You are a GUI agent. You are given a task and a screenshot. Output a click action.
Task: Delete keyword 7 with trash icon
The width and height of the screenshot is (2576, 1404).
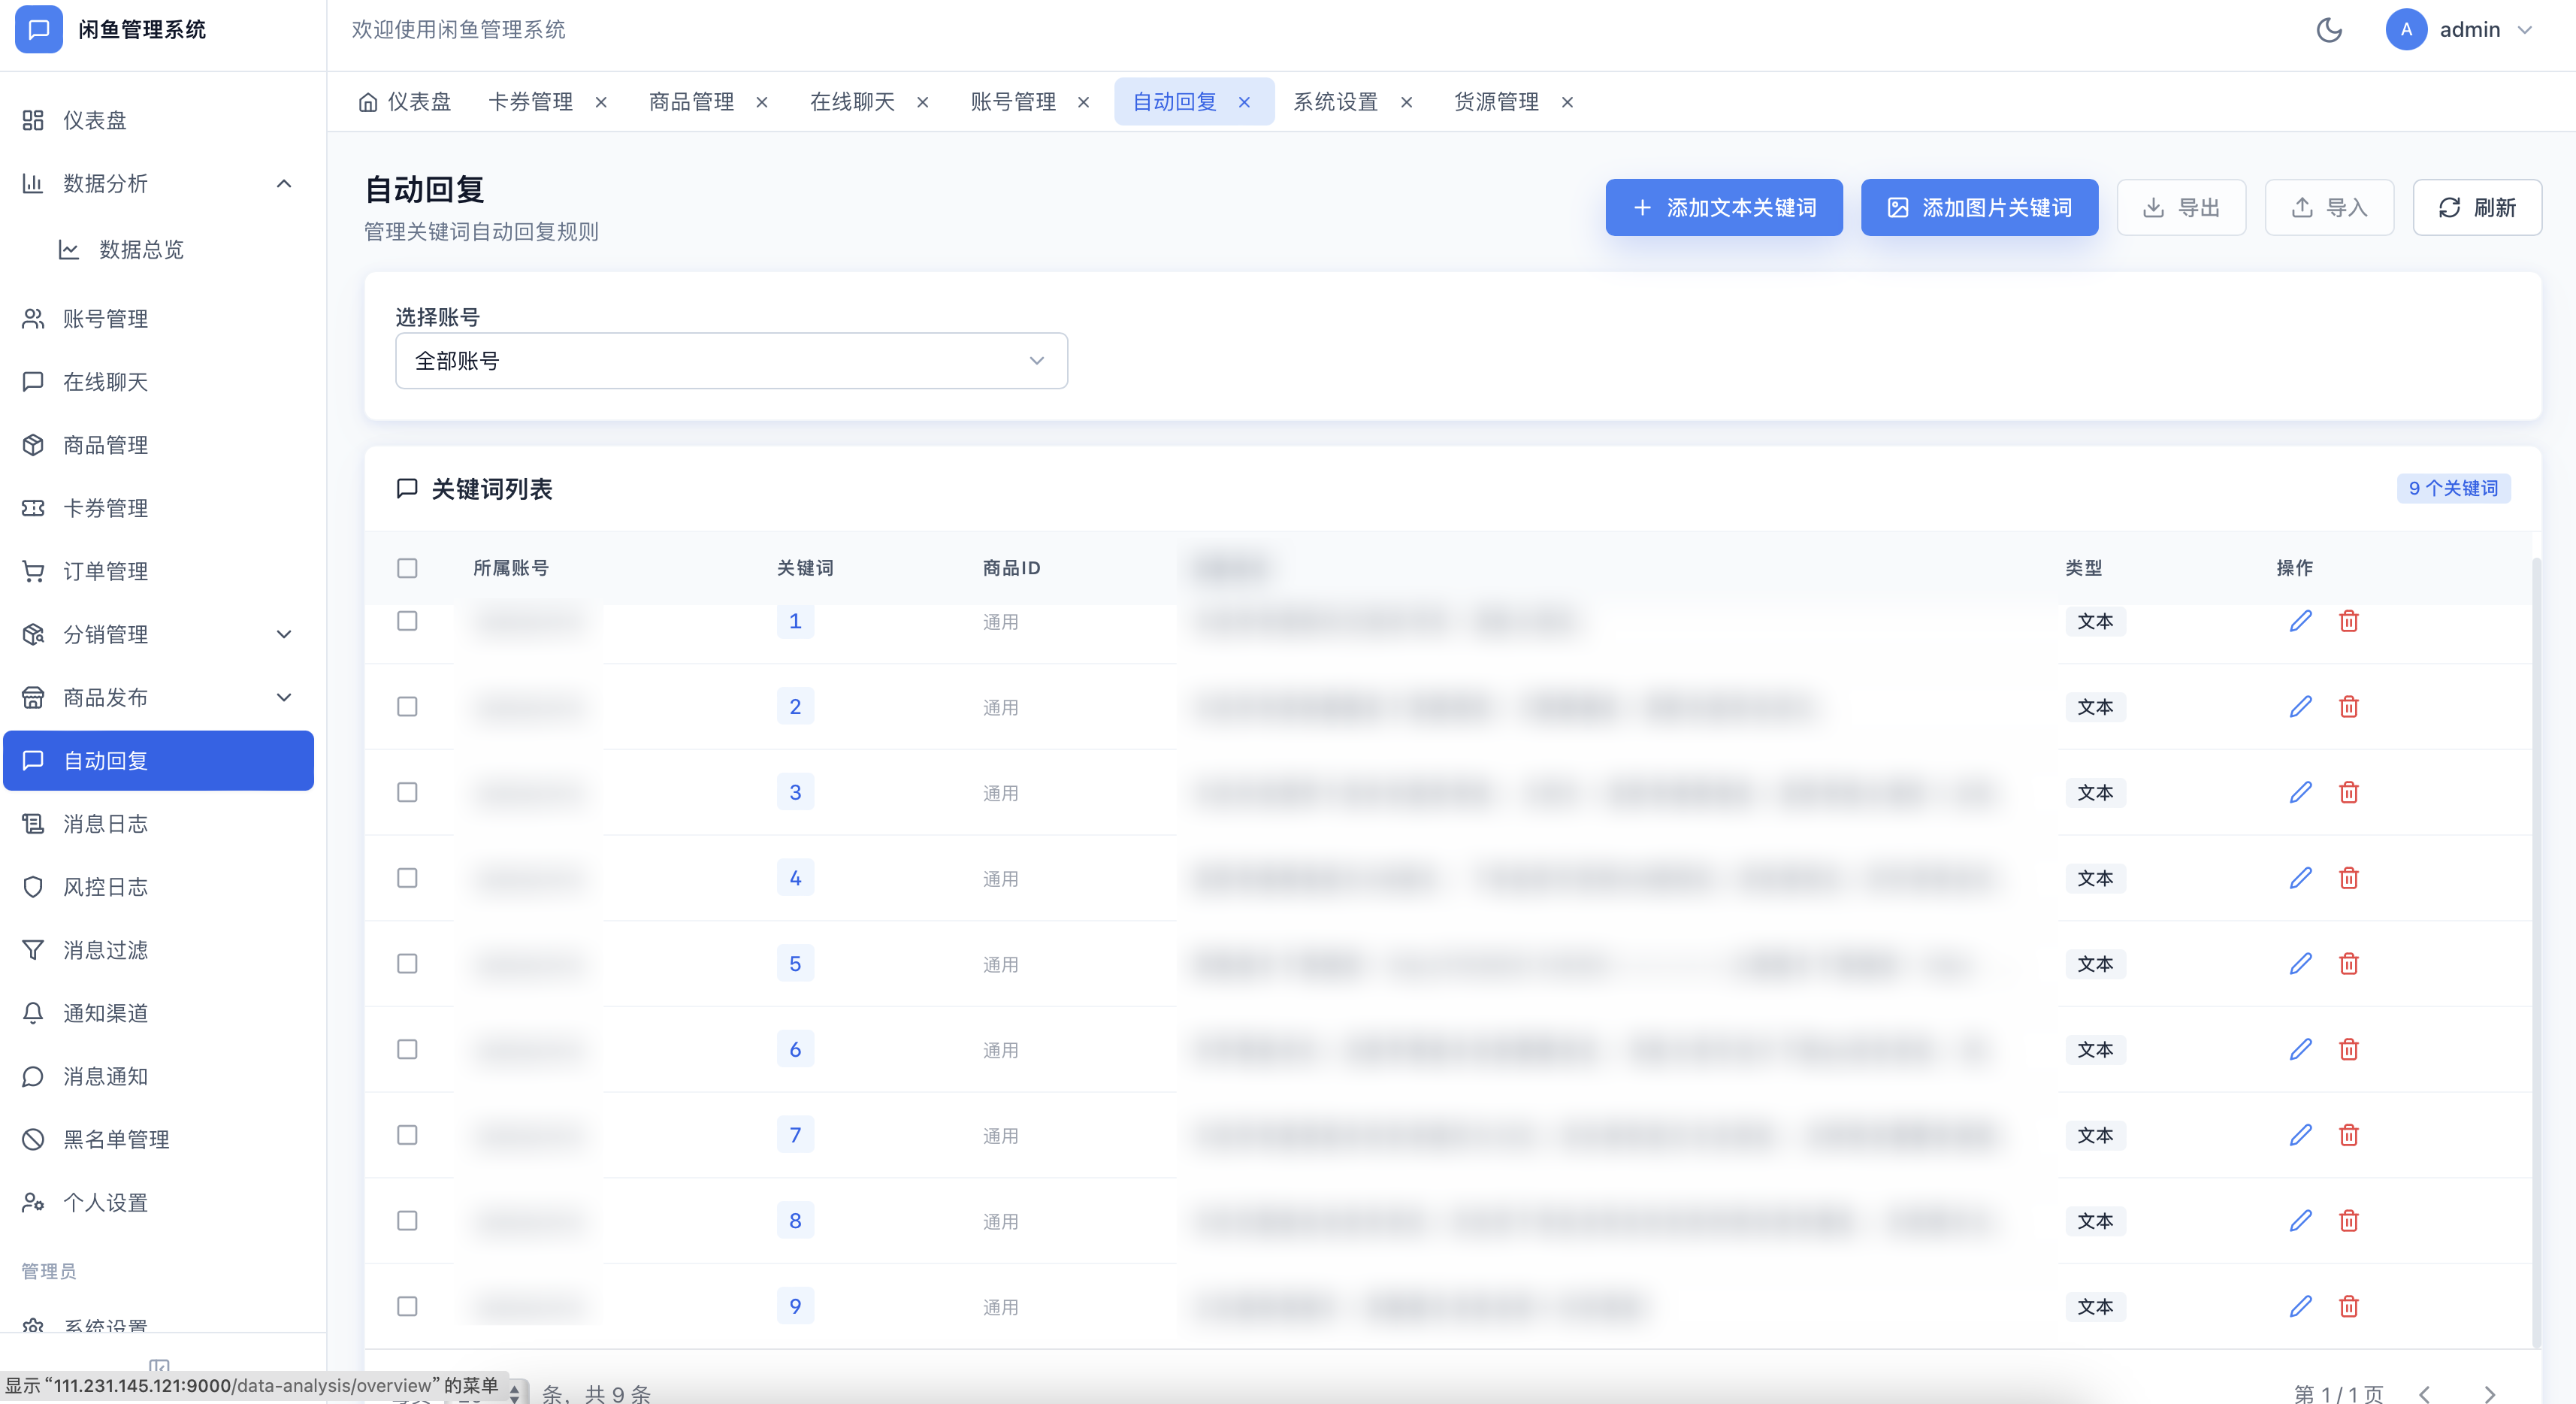2348,1135
